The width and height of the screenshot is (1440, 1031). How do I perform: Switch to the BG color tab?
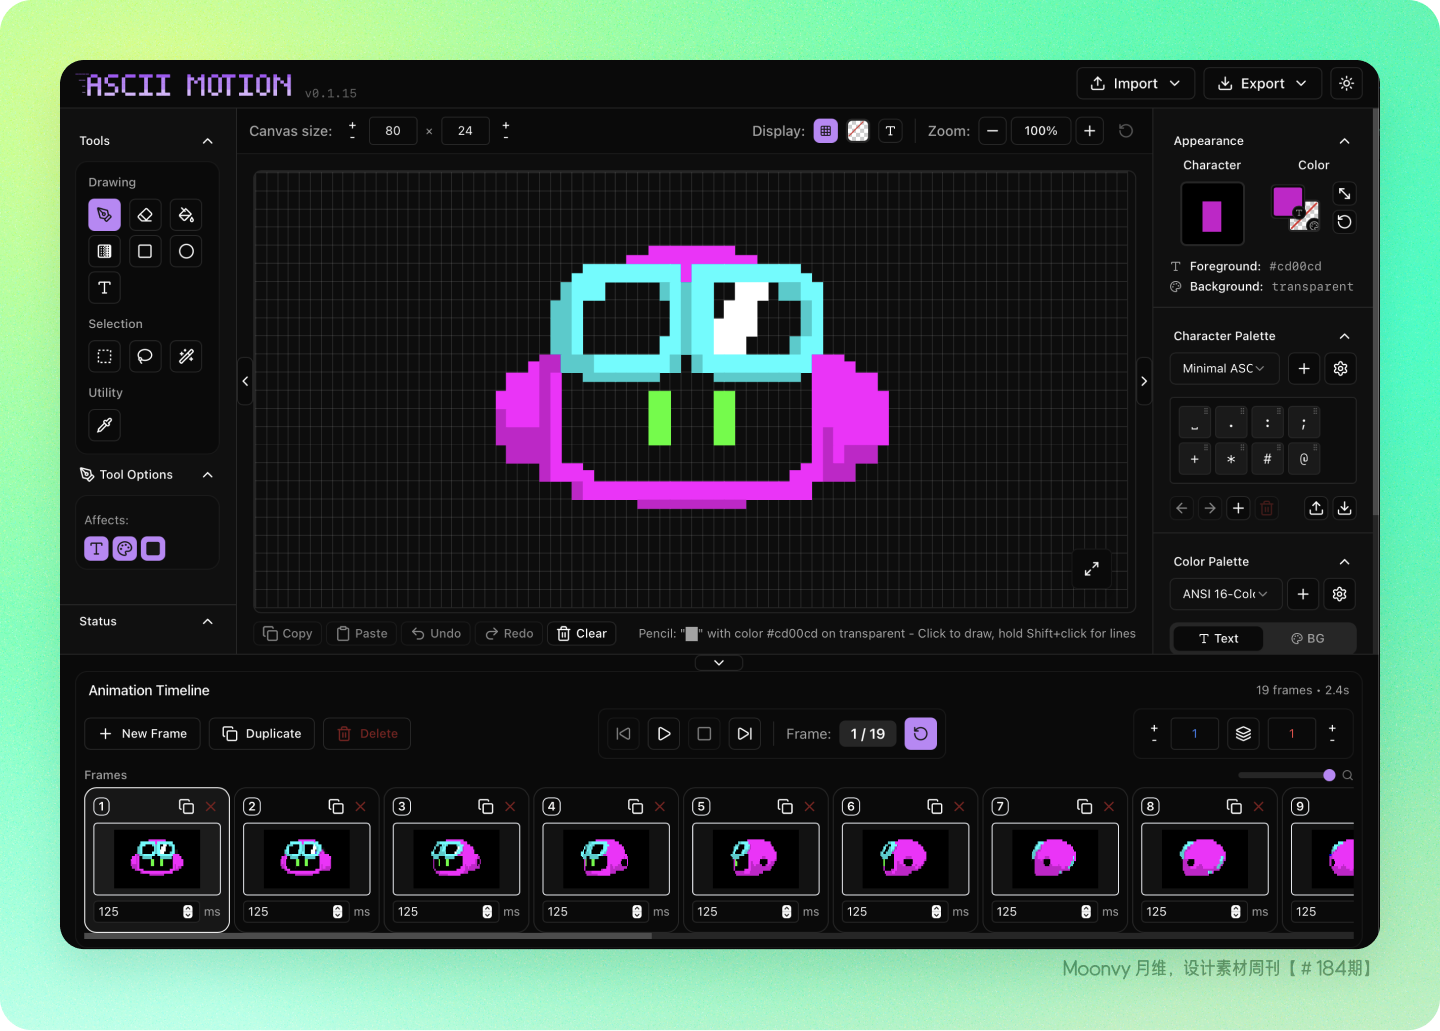point(1308,638)
